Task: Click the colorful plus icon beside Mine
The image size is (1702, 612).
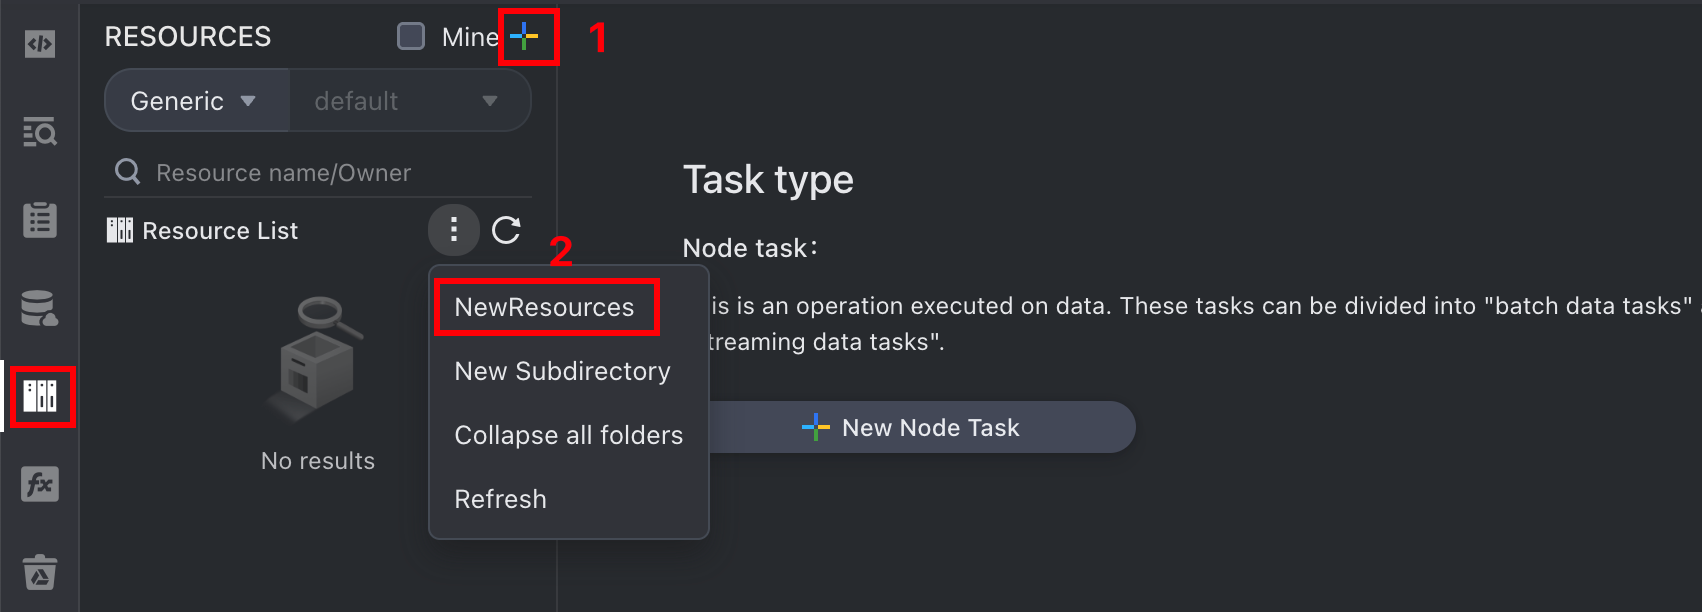Action: pyautogui.click(x=524, y=37)
